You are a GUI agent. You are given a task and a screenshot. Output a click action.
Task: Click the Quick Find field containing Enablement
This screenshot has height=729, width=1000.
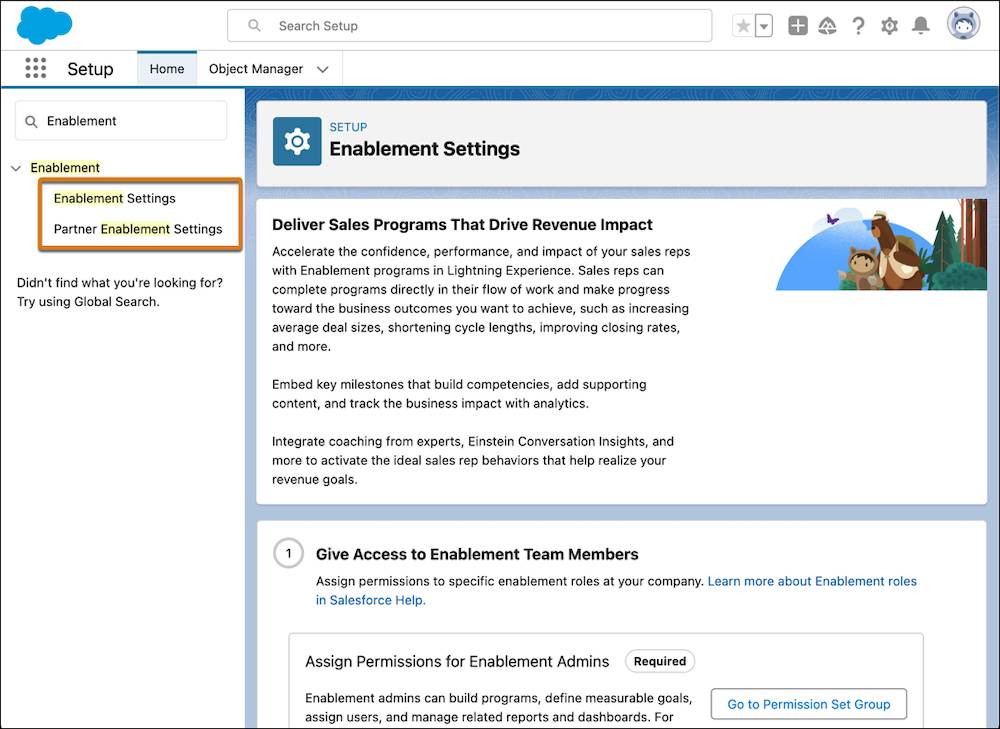point(121,121)
